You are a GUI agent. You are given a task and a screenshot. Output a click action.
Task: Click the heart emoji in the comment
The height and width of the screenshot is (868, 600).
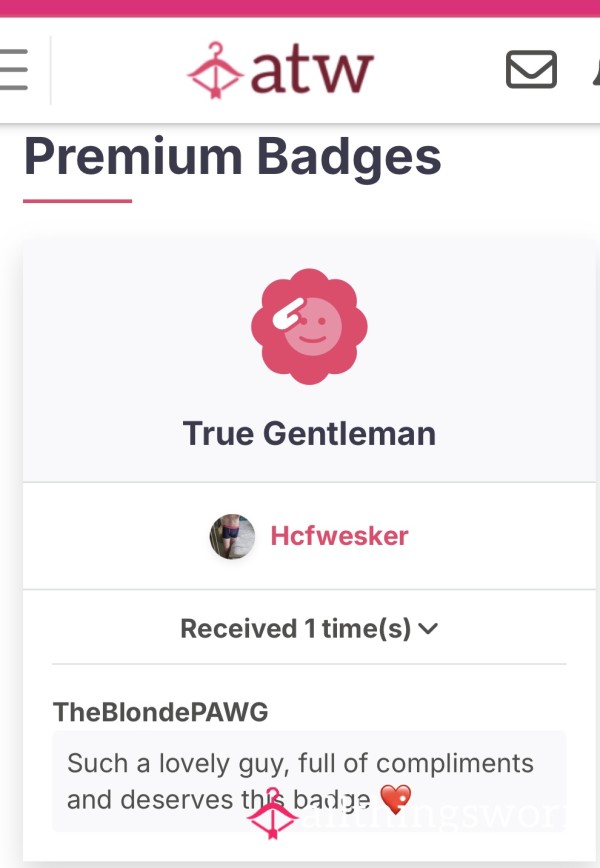396,799
